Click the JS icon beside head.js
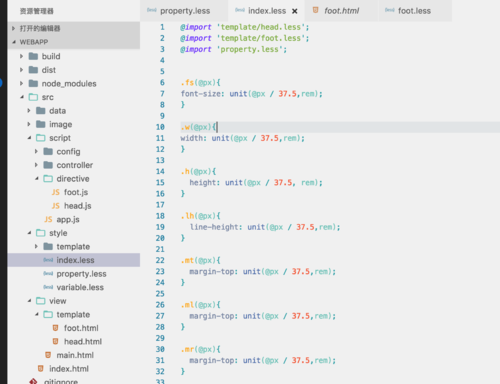This screenshot has width=500, height=384. 56,206
